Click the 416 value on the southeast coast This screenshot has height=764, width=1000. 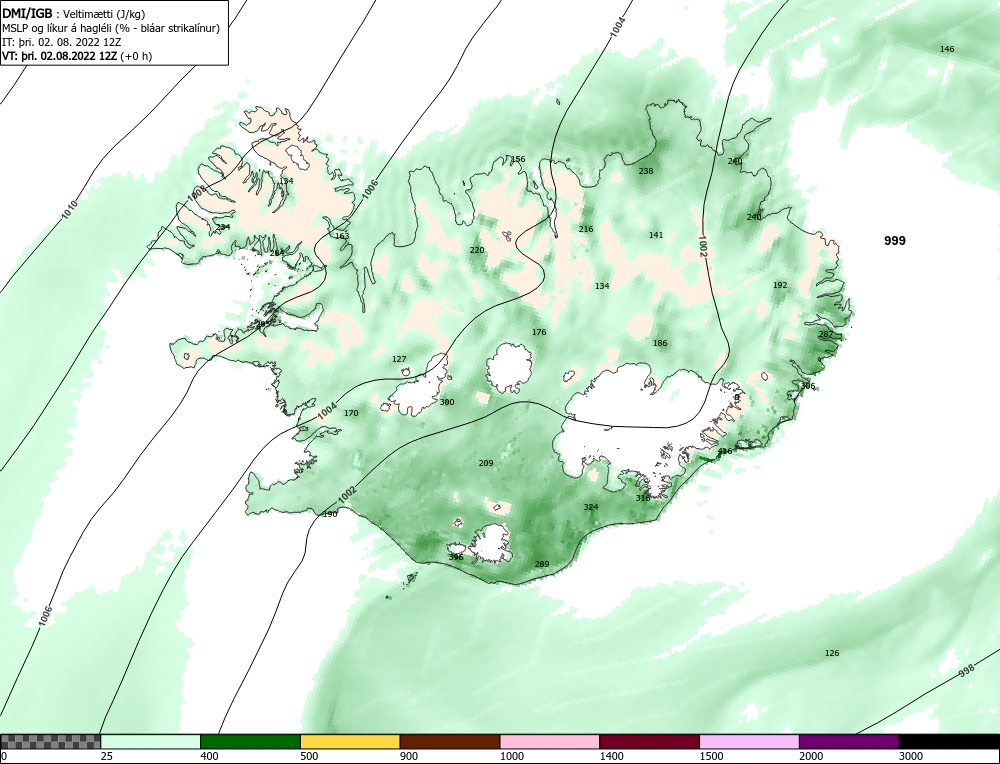[725, 452]
